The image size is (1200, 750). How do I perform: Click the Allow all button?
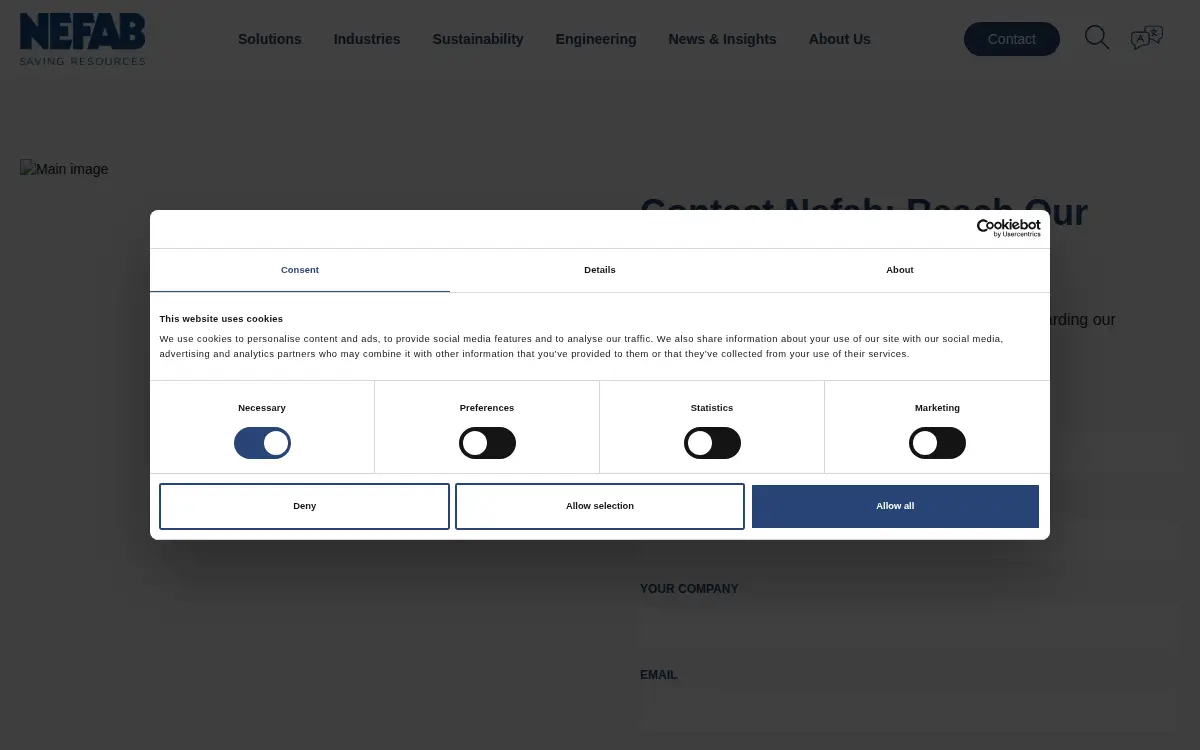895,506
